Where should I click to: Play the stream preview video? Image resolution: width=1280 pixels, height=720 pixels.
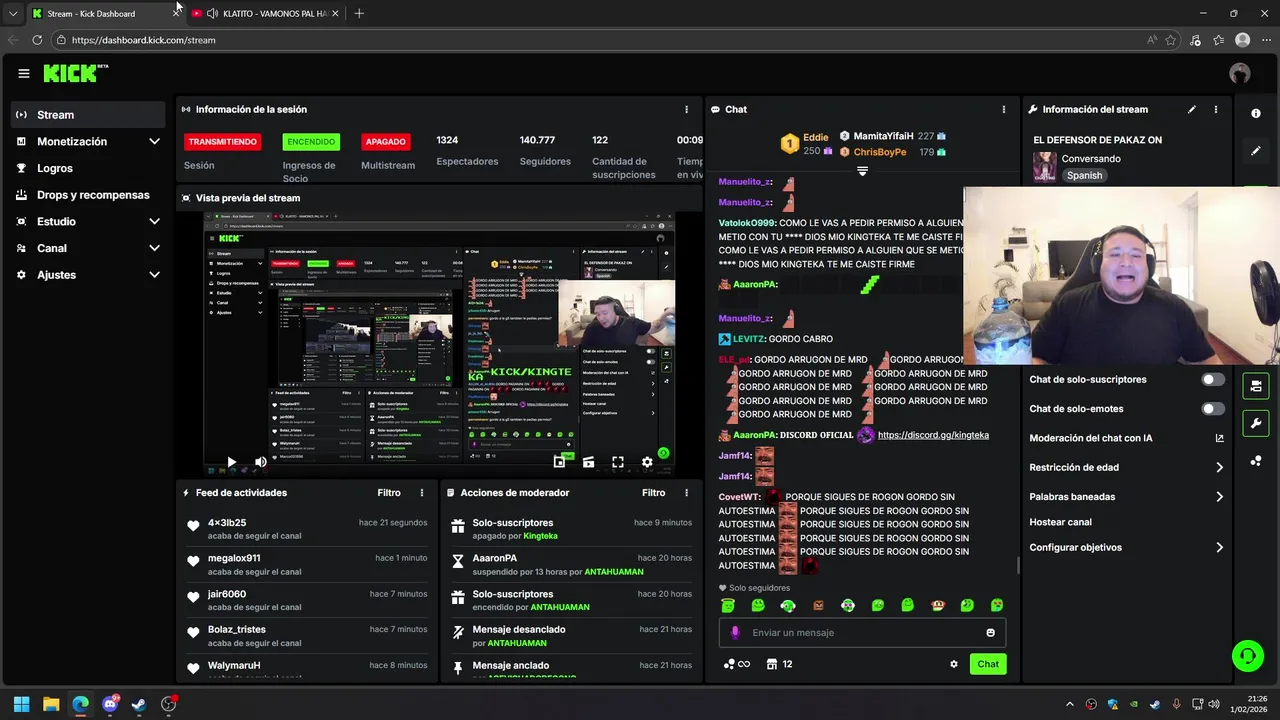[231, 462]
